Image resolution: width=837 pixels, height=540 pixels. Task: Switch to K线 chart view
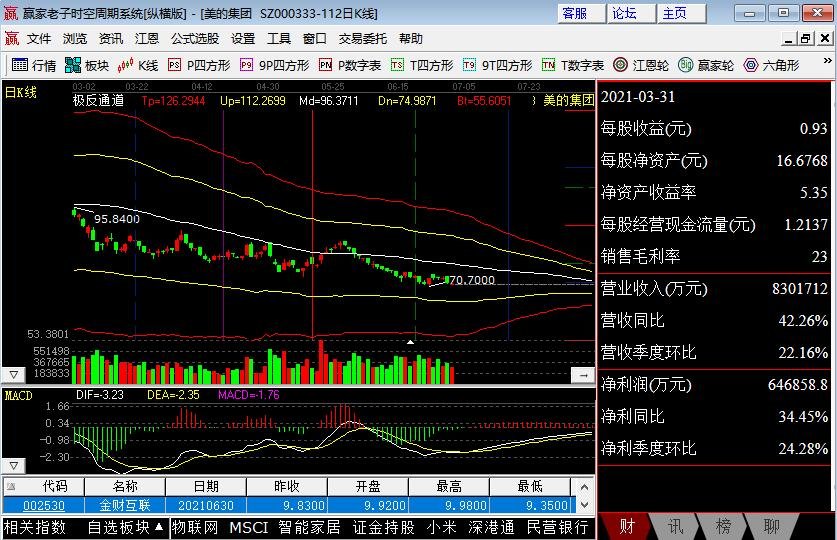click(x=138, y=65)
